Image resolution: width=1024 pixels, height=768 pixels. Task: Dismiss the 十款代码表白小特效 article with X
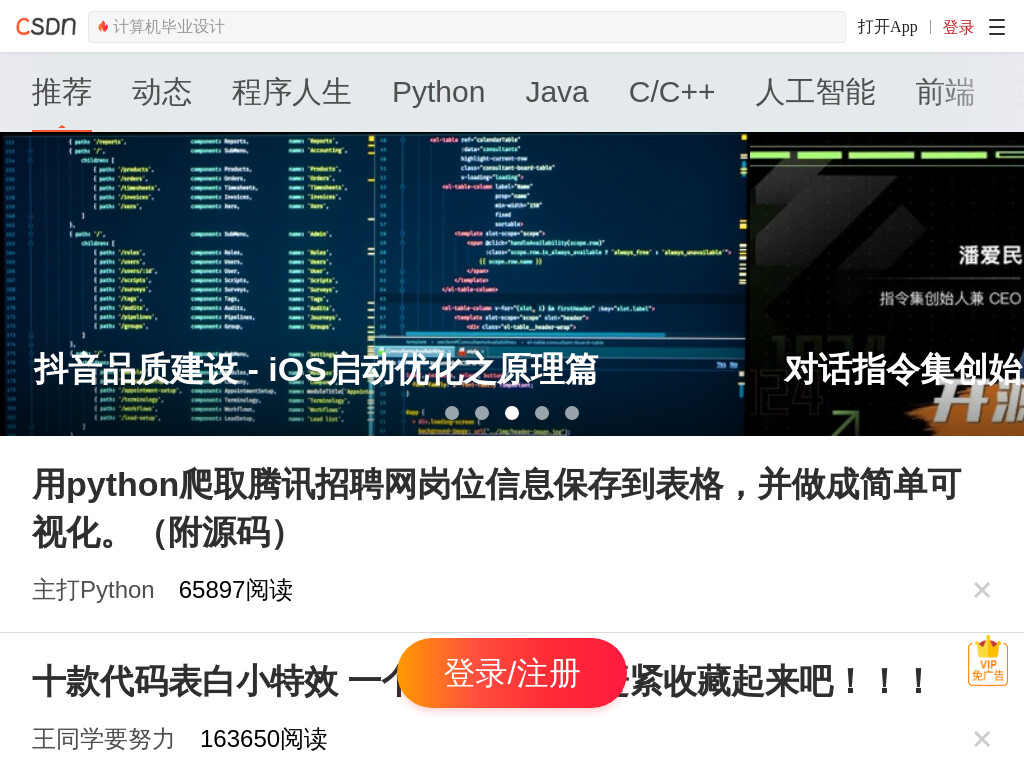point(982,739)
